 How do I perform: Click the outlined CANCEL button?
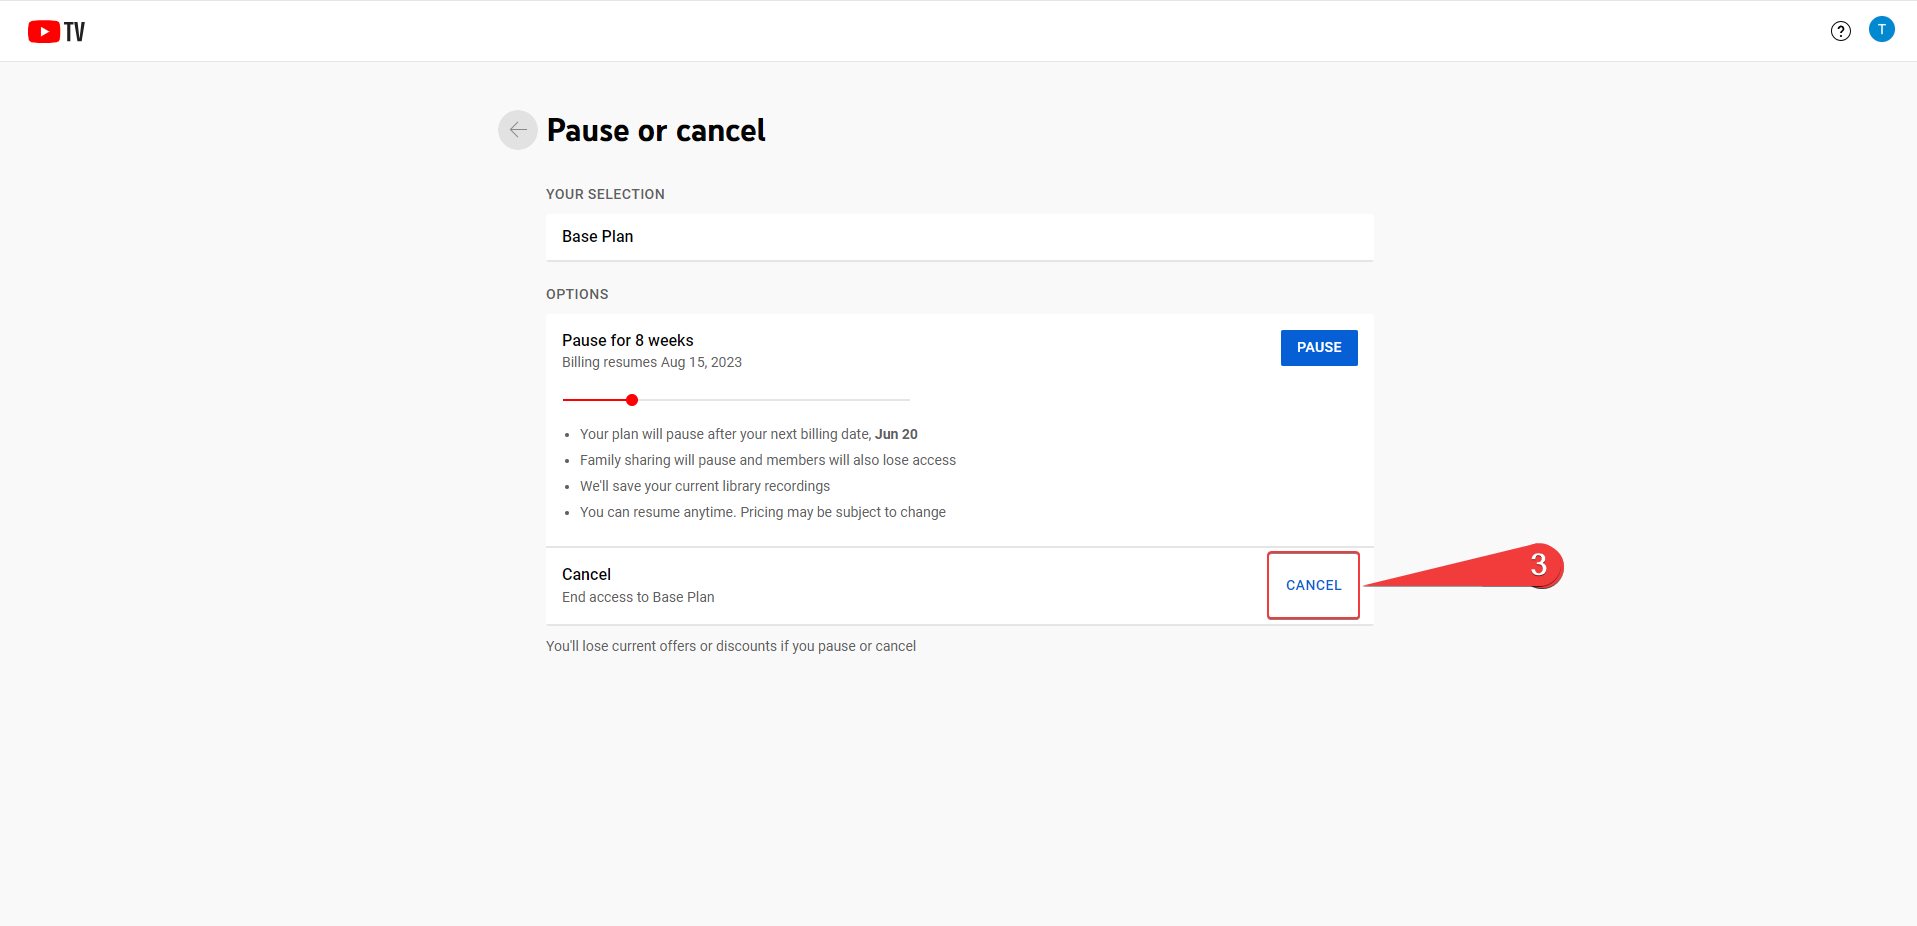tap(1312, 585)
